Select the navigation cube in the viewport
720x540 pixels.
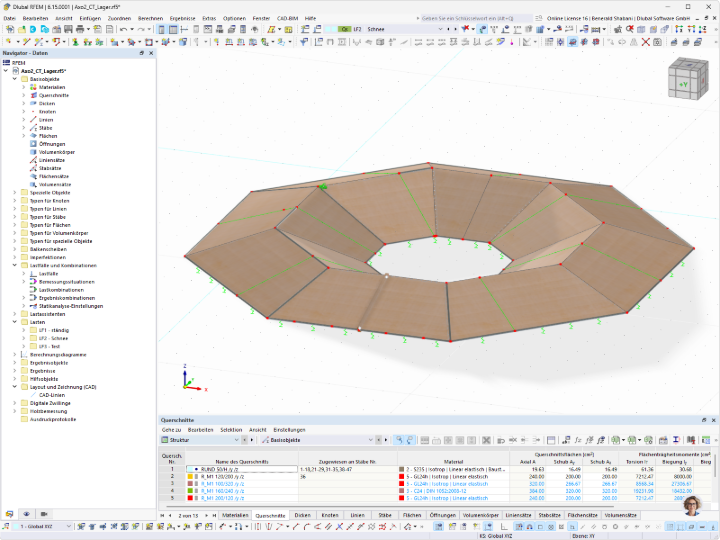(x=687, y=79)
